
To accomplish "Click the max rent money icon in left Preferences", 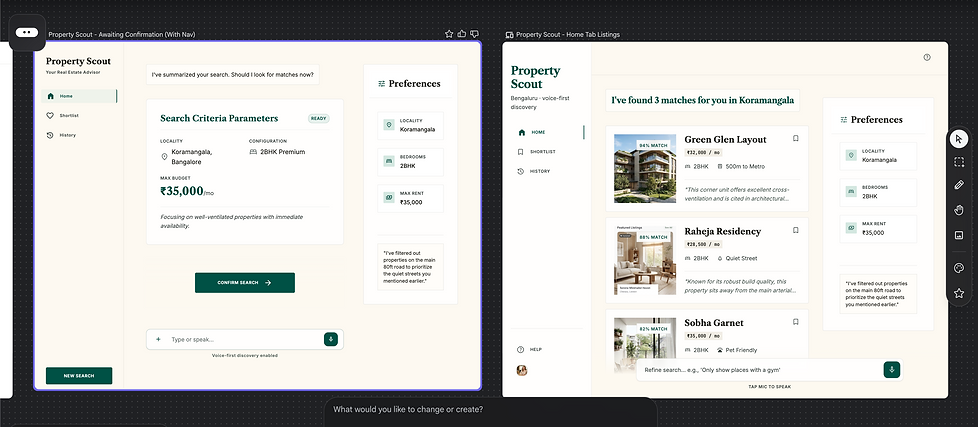I will [389, 198].
